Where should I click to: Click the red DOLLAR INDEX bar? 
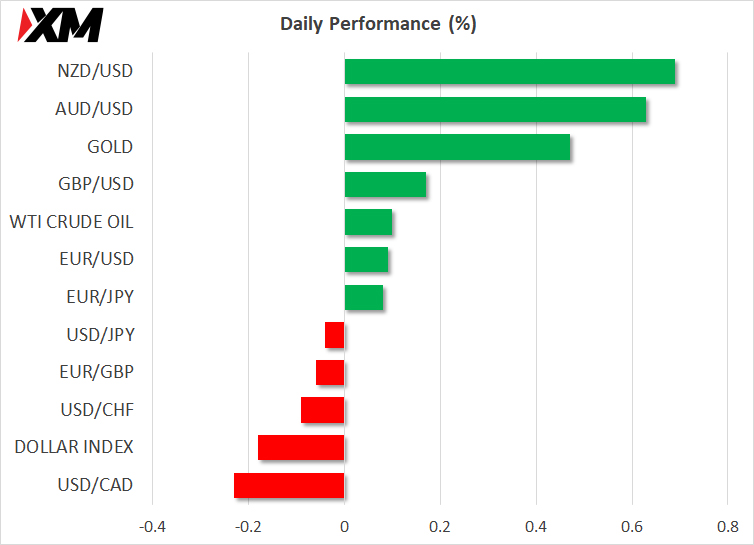pos(301,448)
